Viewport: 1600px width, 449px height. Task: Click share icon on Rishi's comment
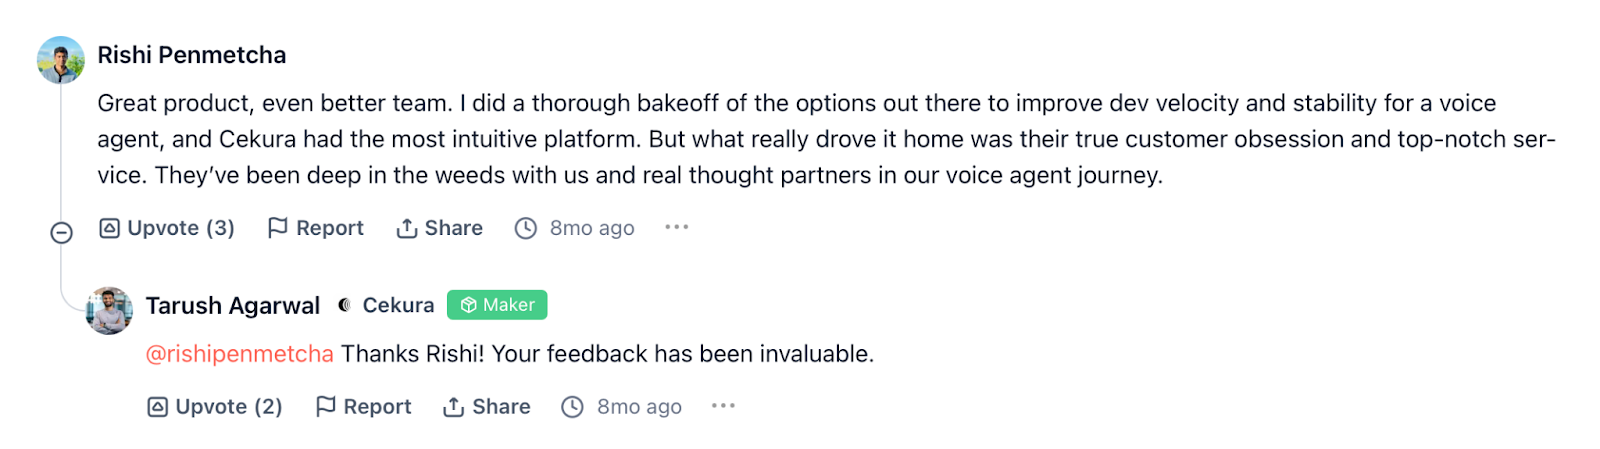coord(406,228)
